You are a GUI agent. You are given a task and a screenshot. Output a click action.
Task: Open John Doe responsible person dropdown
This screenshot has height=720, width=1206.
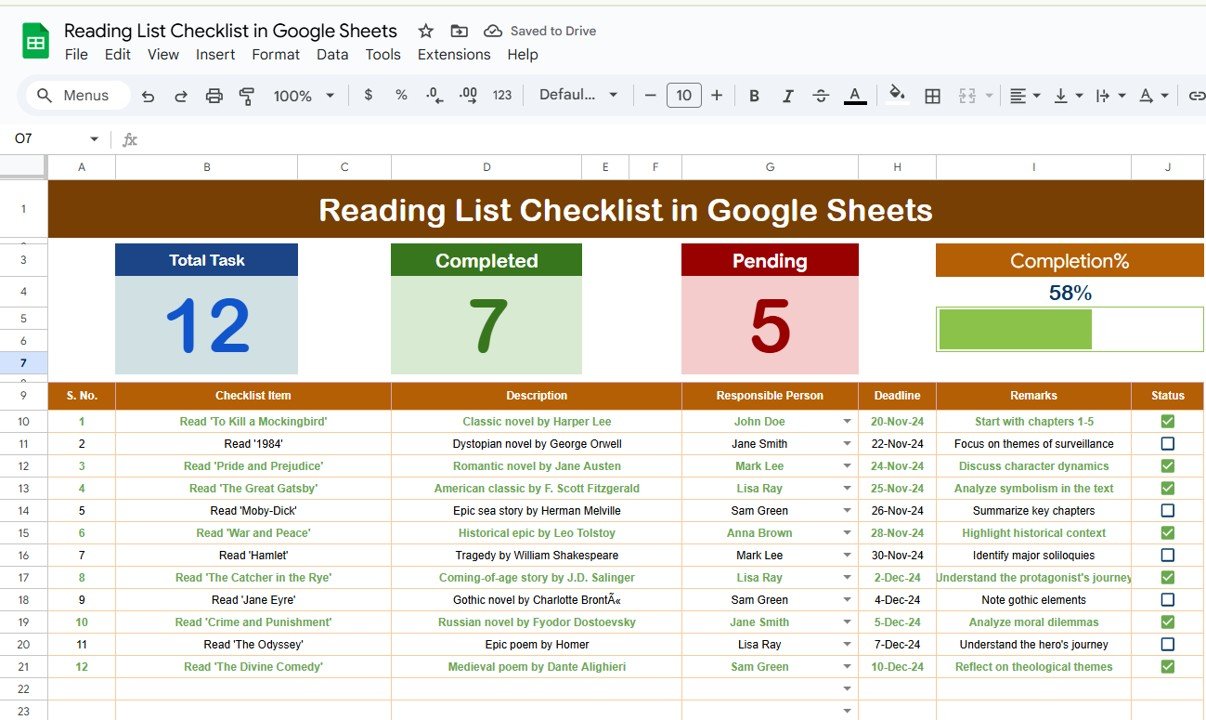tap(847, 422)
